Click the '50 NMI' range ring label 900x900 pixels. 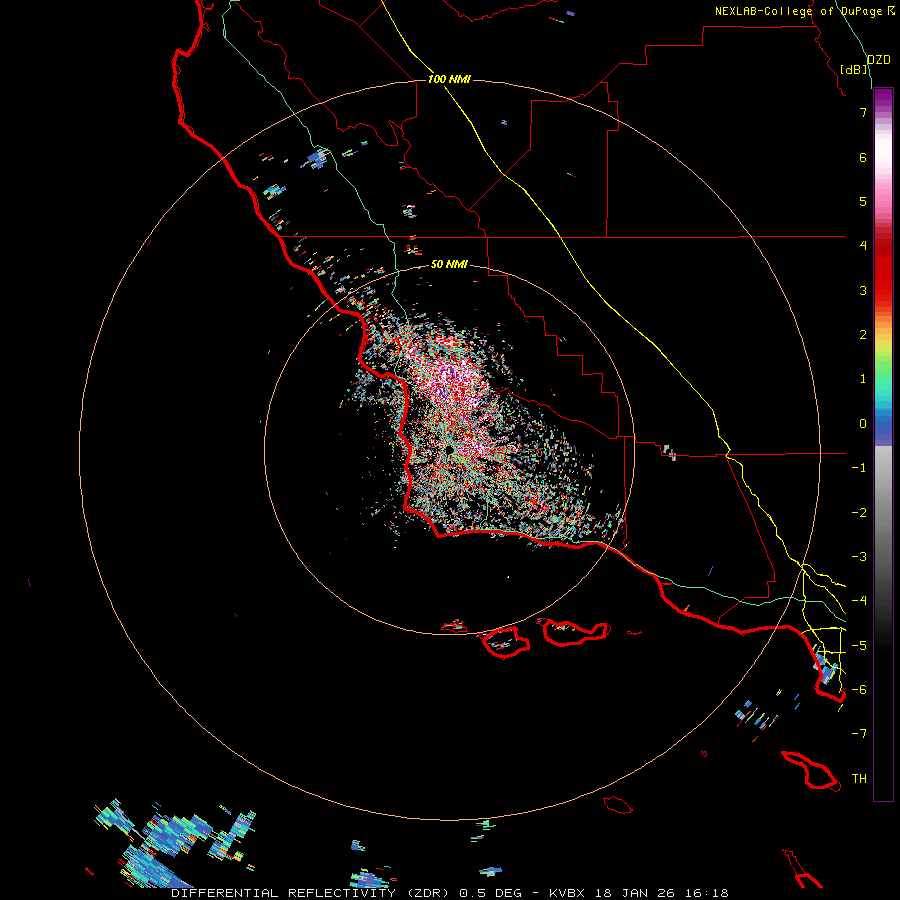click(x=449, y=264)
